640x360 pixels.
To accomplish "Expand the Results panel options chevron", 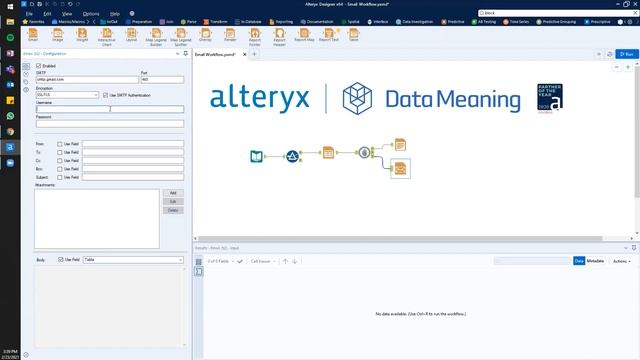I will pyautogui.click(x=626, y=248).
